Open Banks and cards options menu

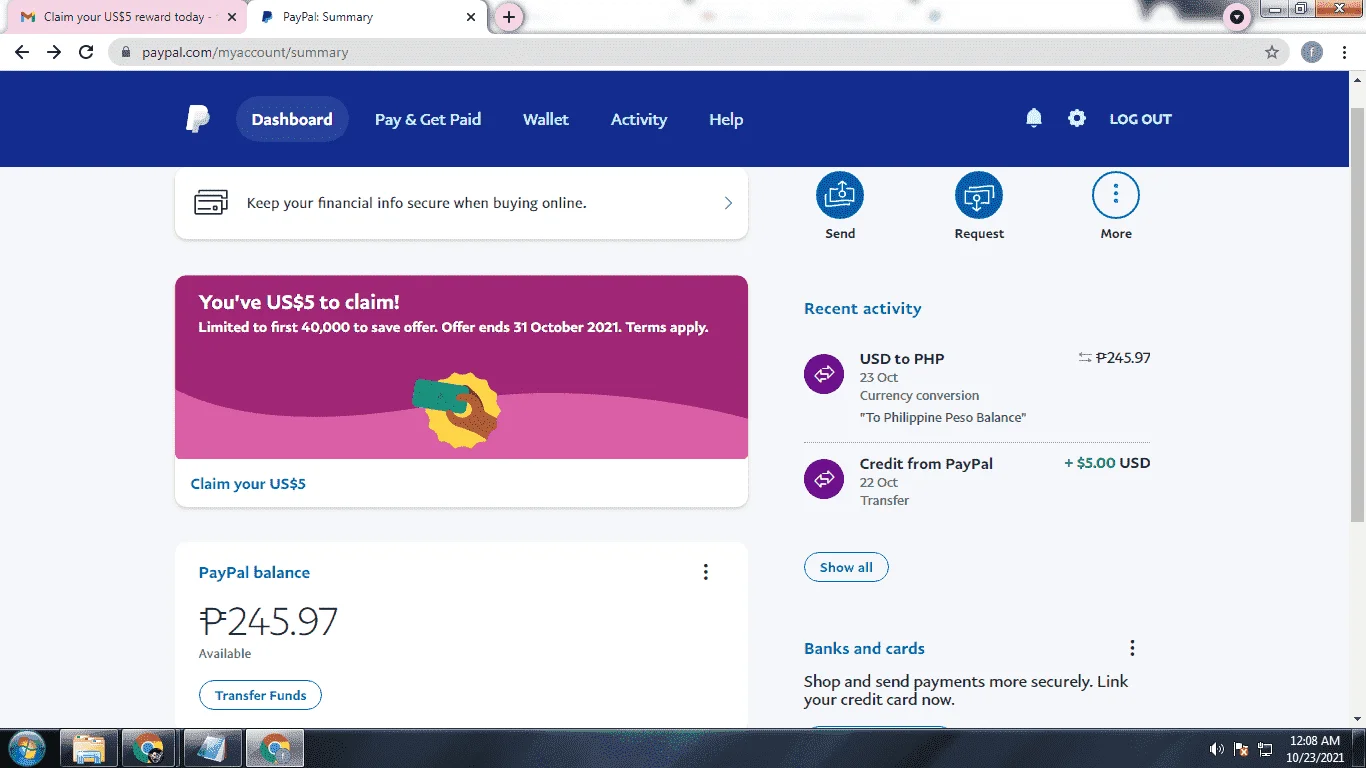pos(1132,648)
